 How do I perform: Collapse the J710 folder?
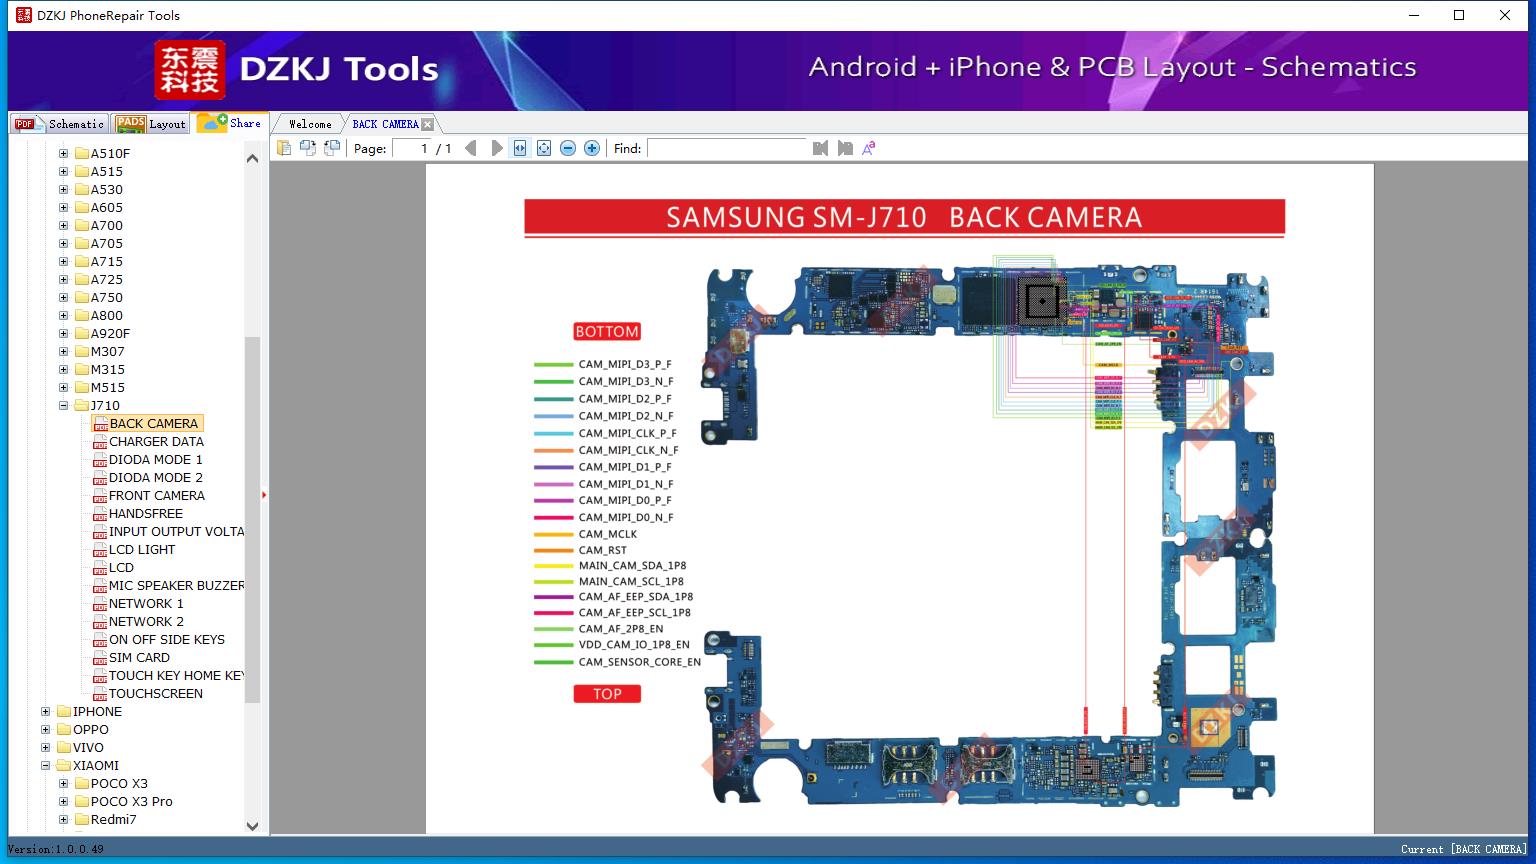tap(64, 406)
